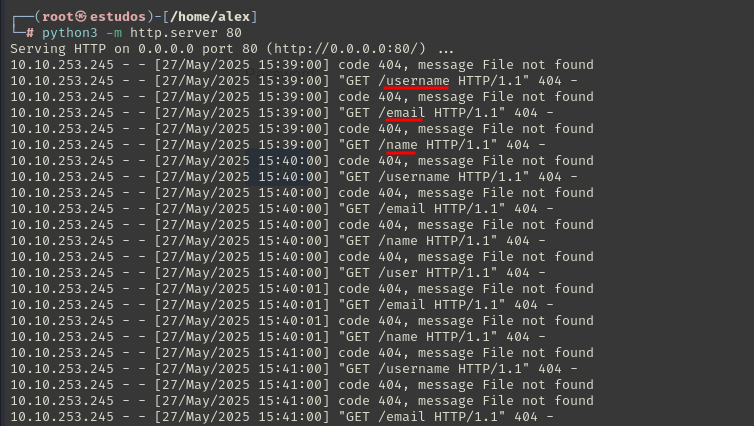This screenshot has height=426, width=754.
Task: Click the /home/alex directory path
Action: click(x=210, y=17)
